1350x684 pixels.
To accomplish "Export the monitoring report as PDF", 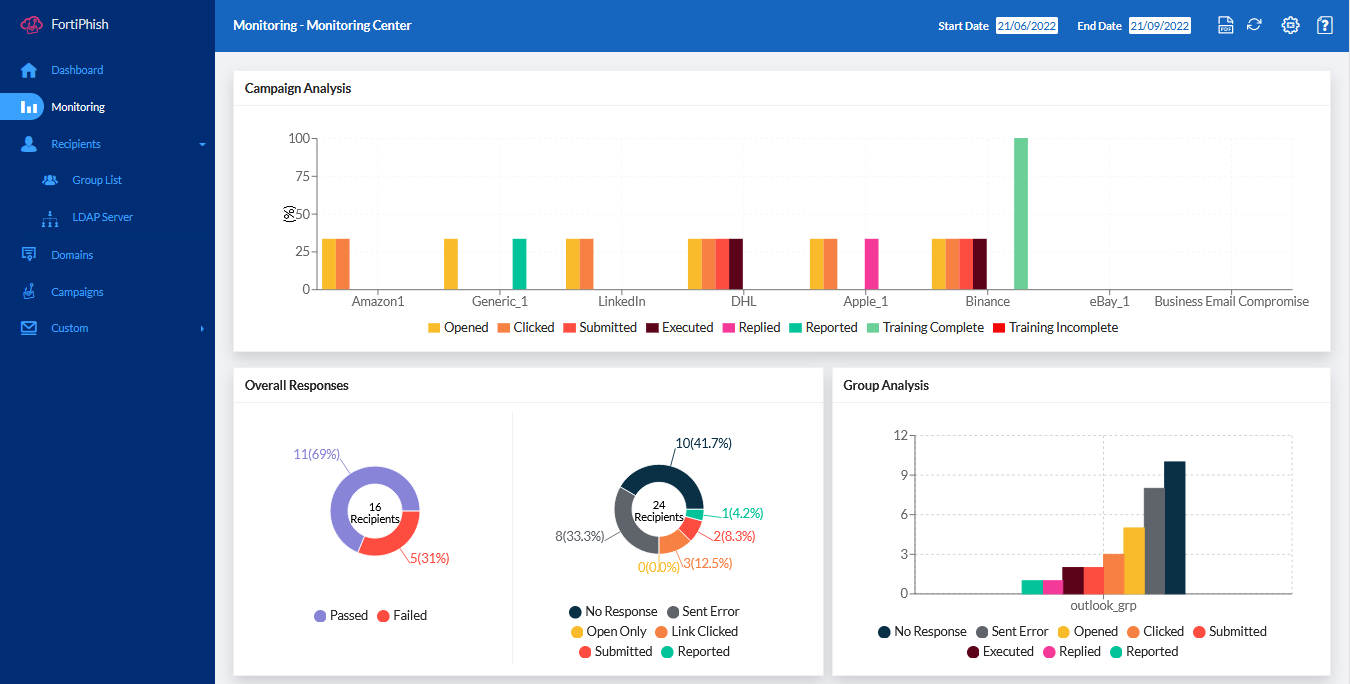I will point(1225,24).
